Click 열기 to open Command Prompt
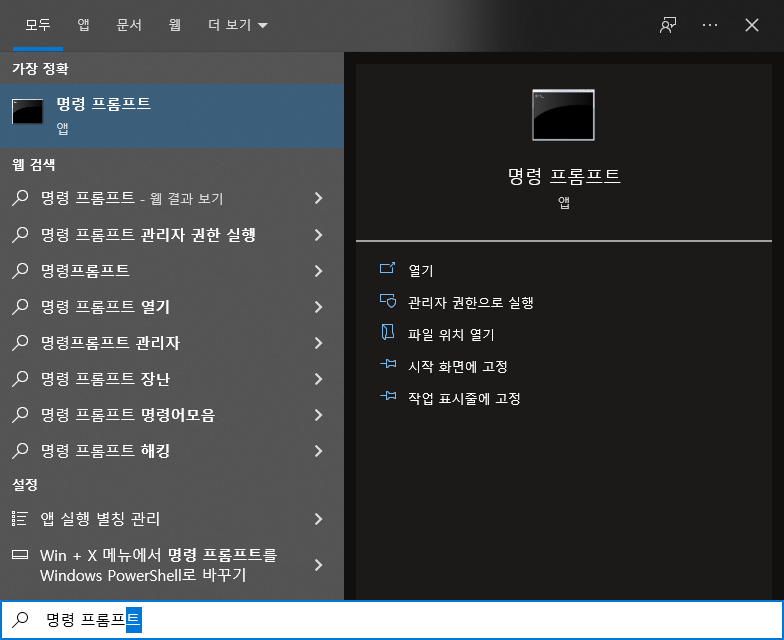The width and height of the screenshot is (784, 640). (420, 270)
